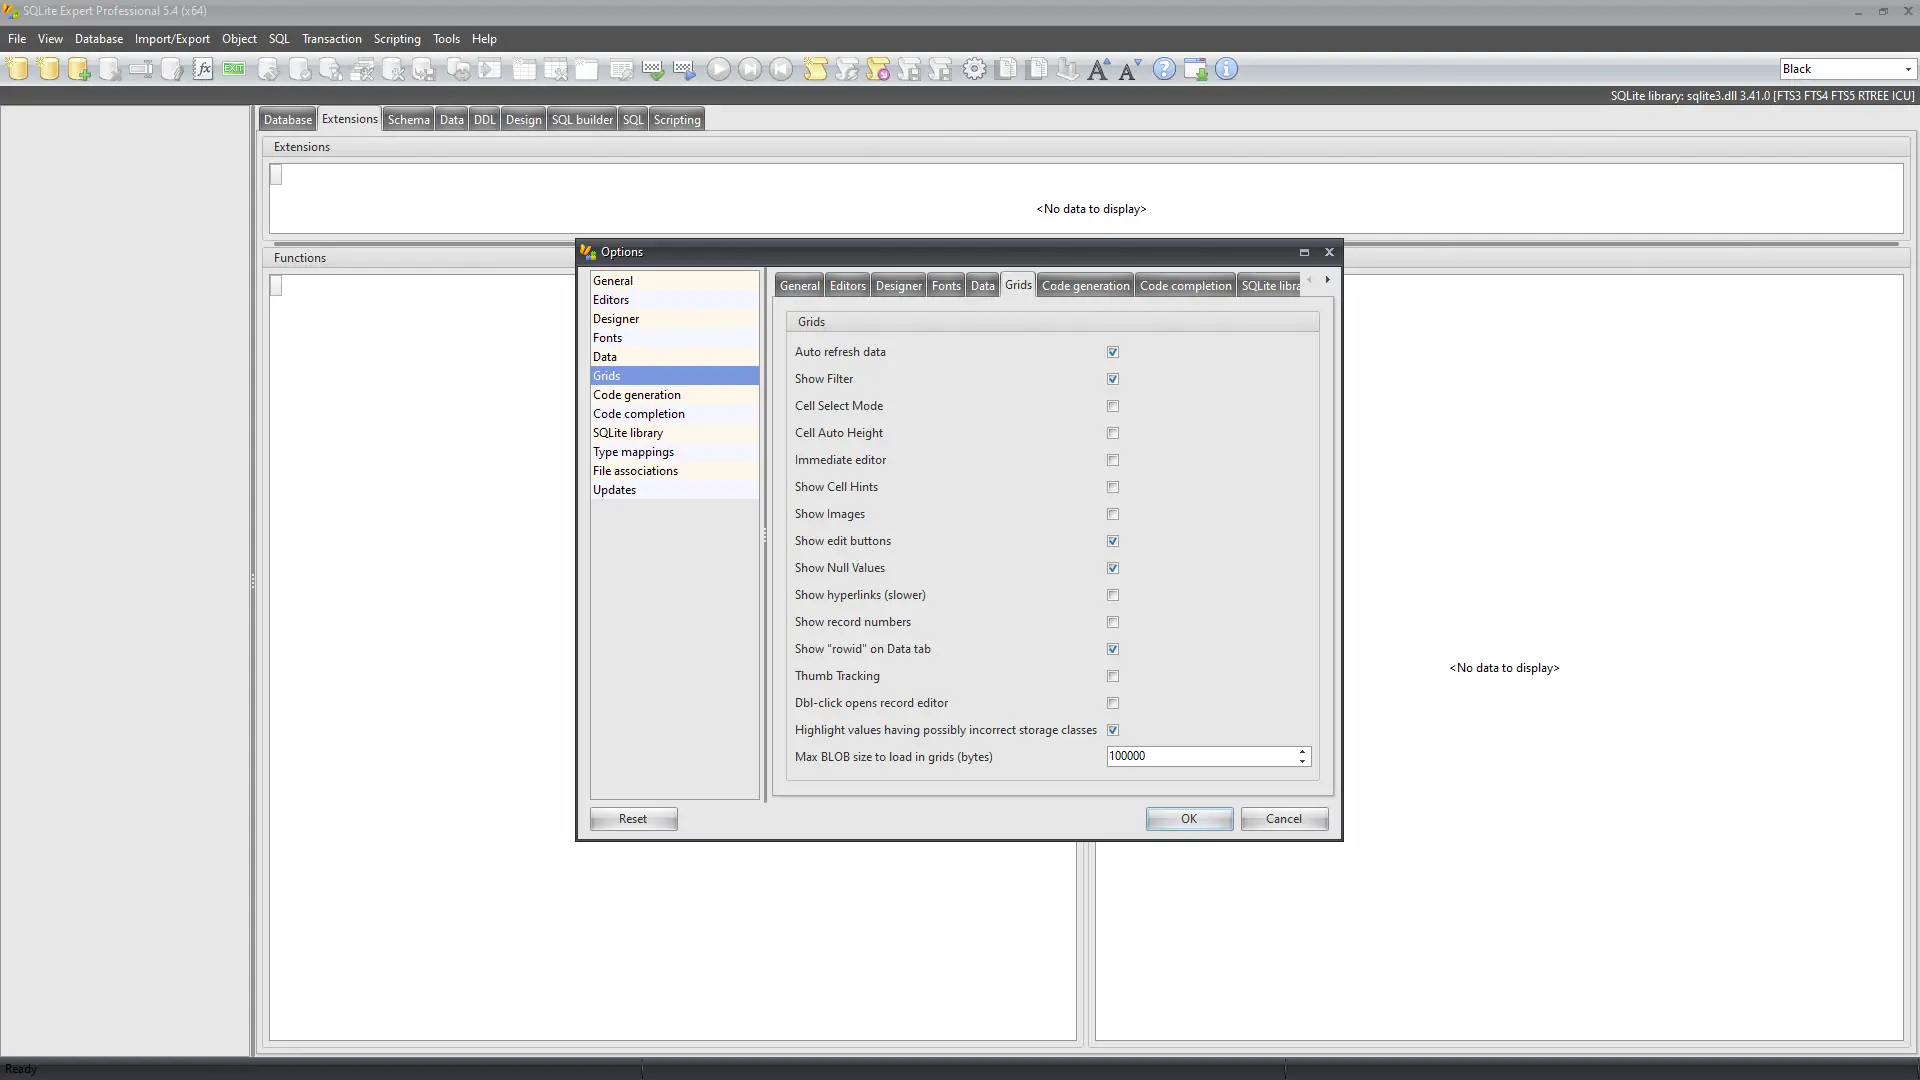Switch to the Code generation tab
This screenshot has width=1920, height=1080.
[x=1085, y=286]
